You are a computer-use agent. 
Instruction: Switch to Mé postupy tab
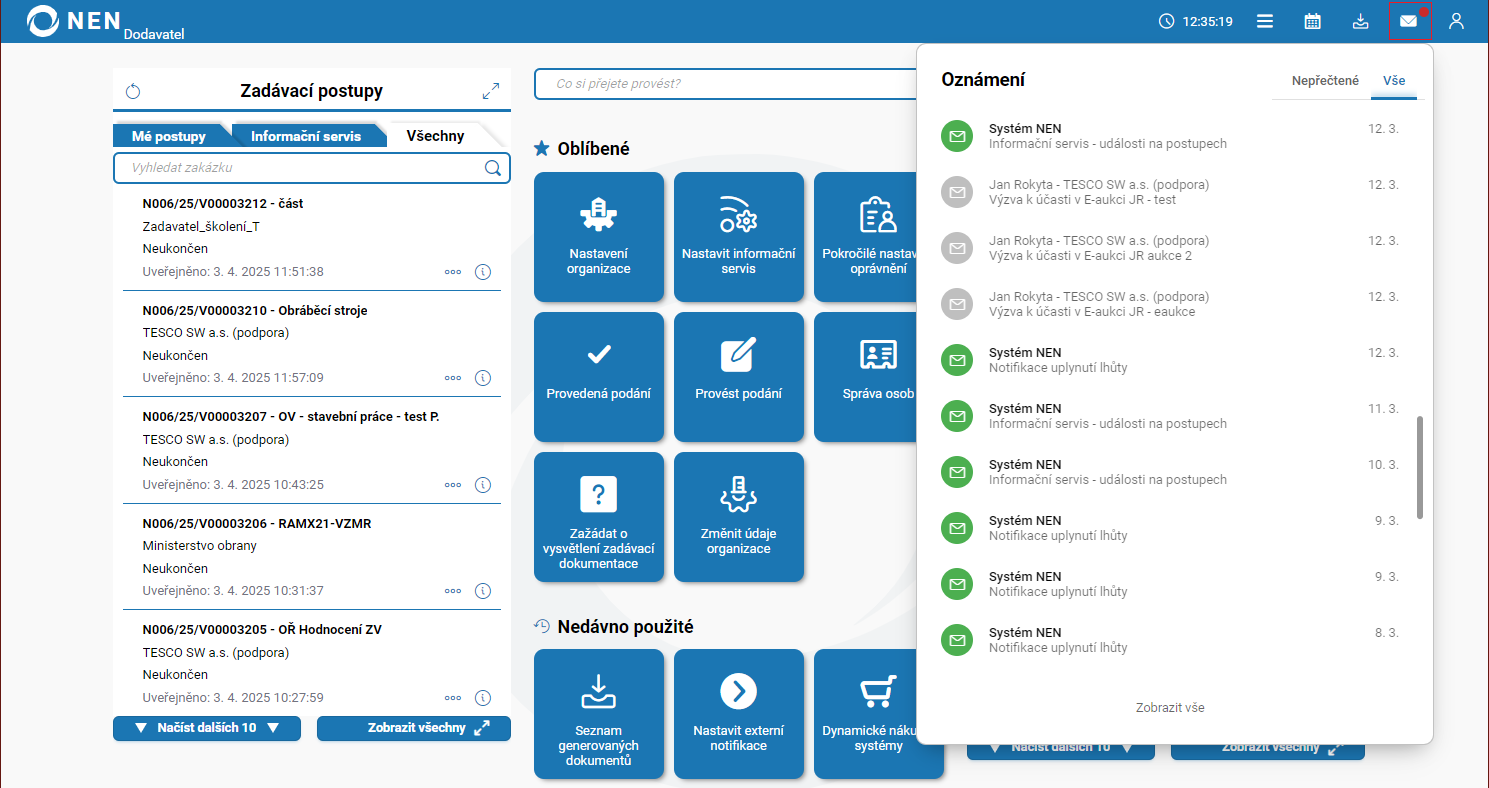(x=169, y=136)
